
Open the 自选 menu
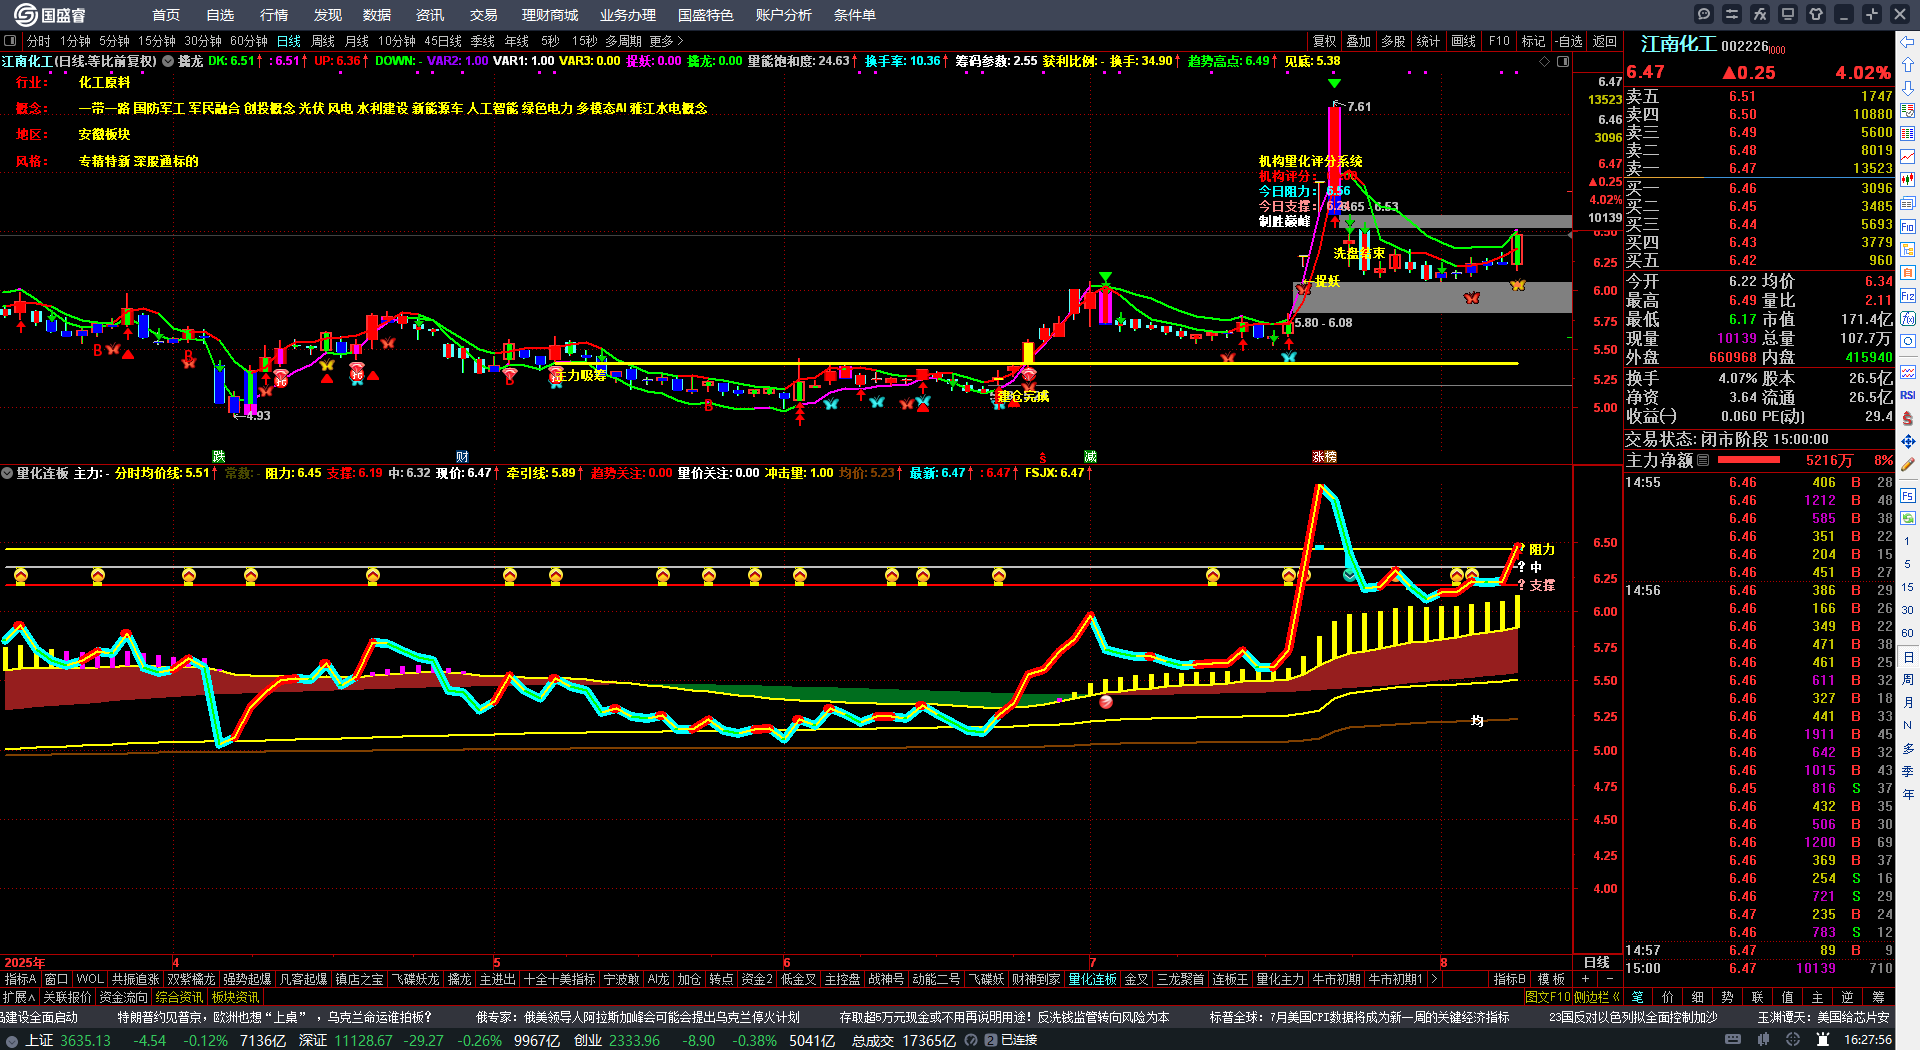point(220,15)
